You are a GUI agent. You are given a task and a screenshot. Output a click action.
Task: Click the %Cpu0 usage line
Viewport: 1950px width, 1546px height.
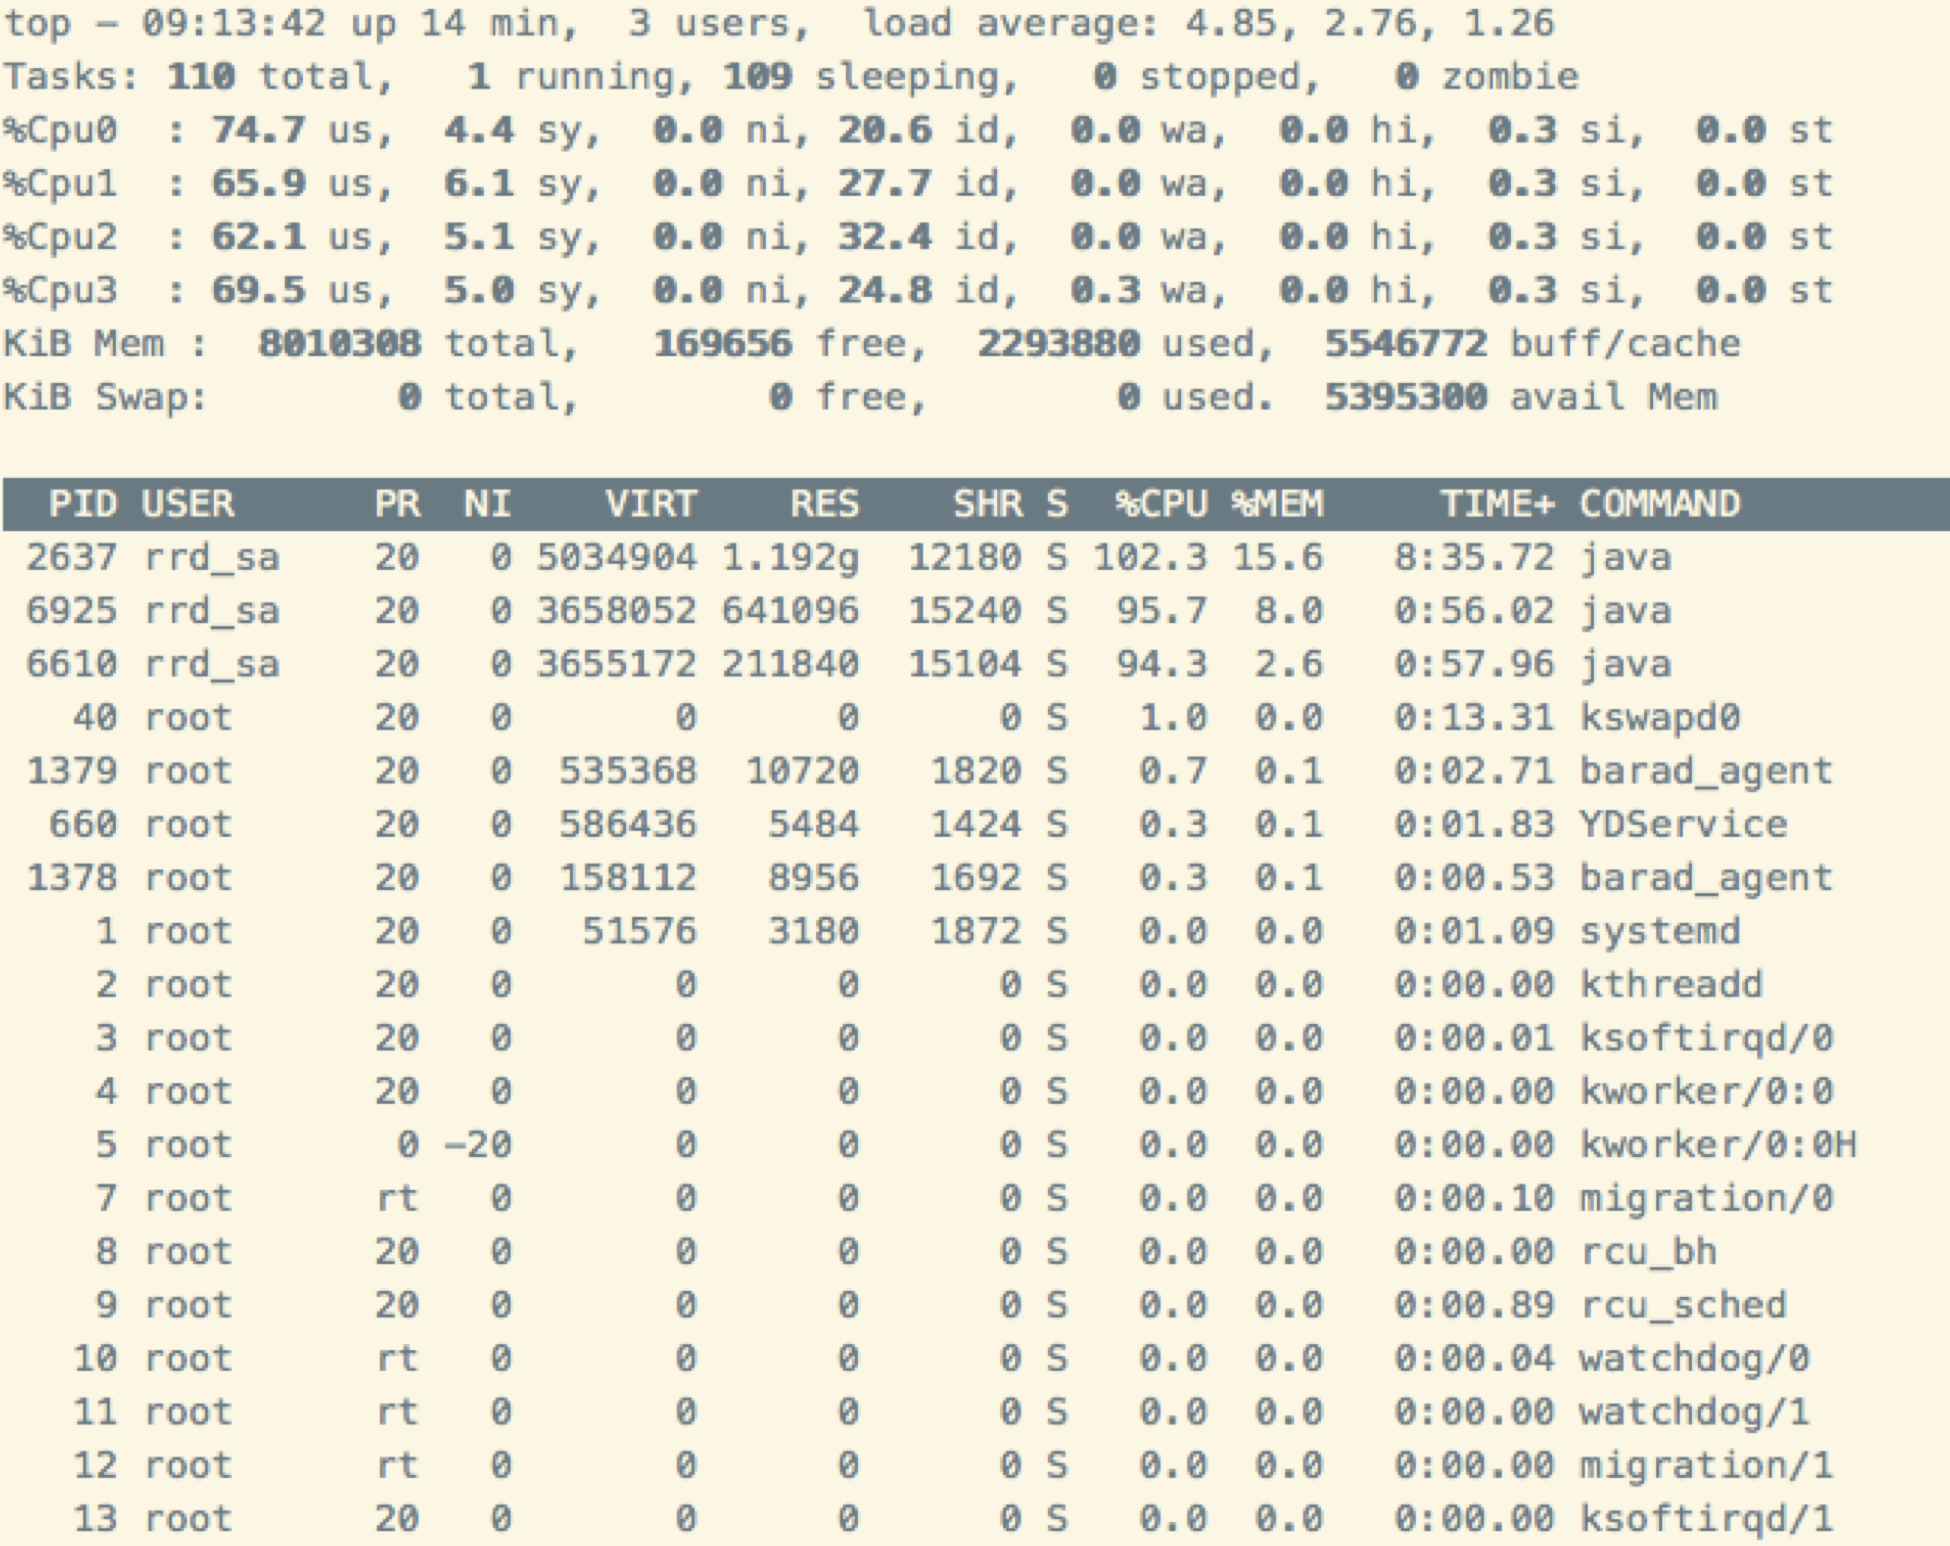tap(917, 130)
